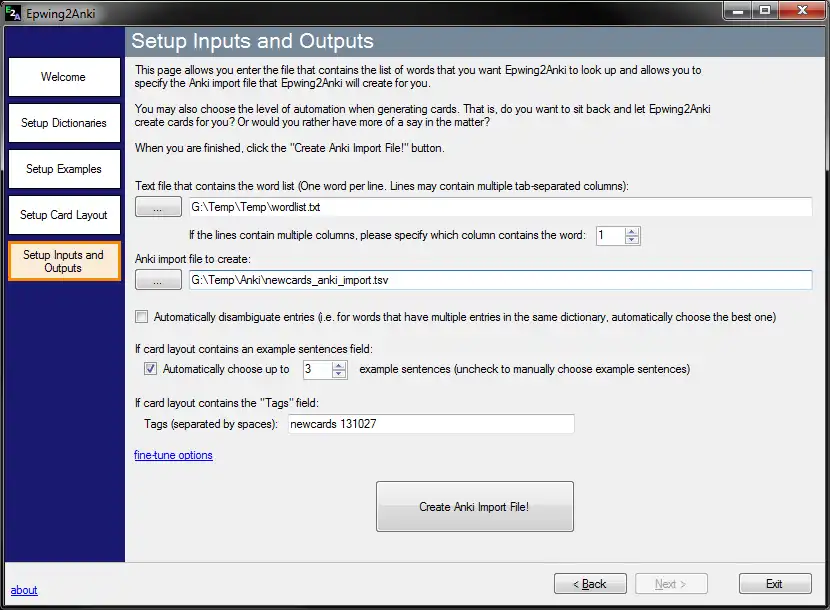This screenshot has width=830, height=610.
Task: Open the Welcome page
Action: [64, 77]
